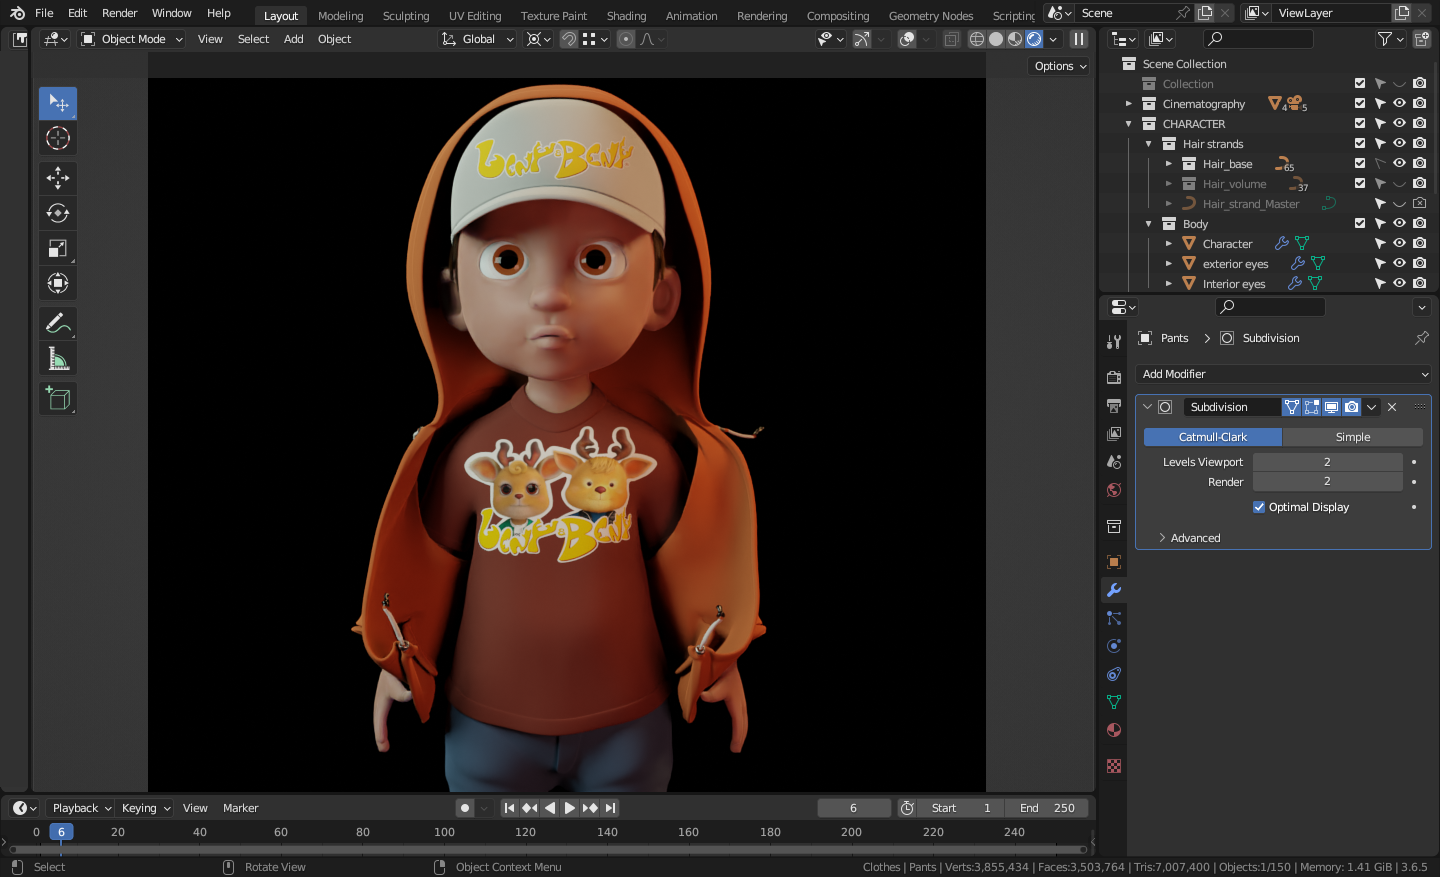Open the Render properties tab
Image resolution: width=1440 pixels, height=877 pixels.
(1114, 378)
